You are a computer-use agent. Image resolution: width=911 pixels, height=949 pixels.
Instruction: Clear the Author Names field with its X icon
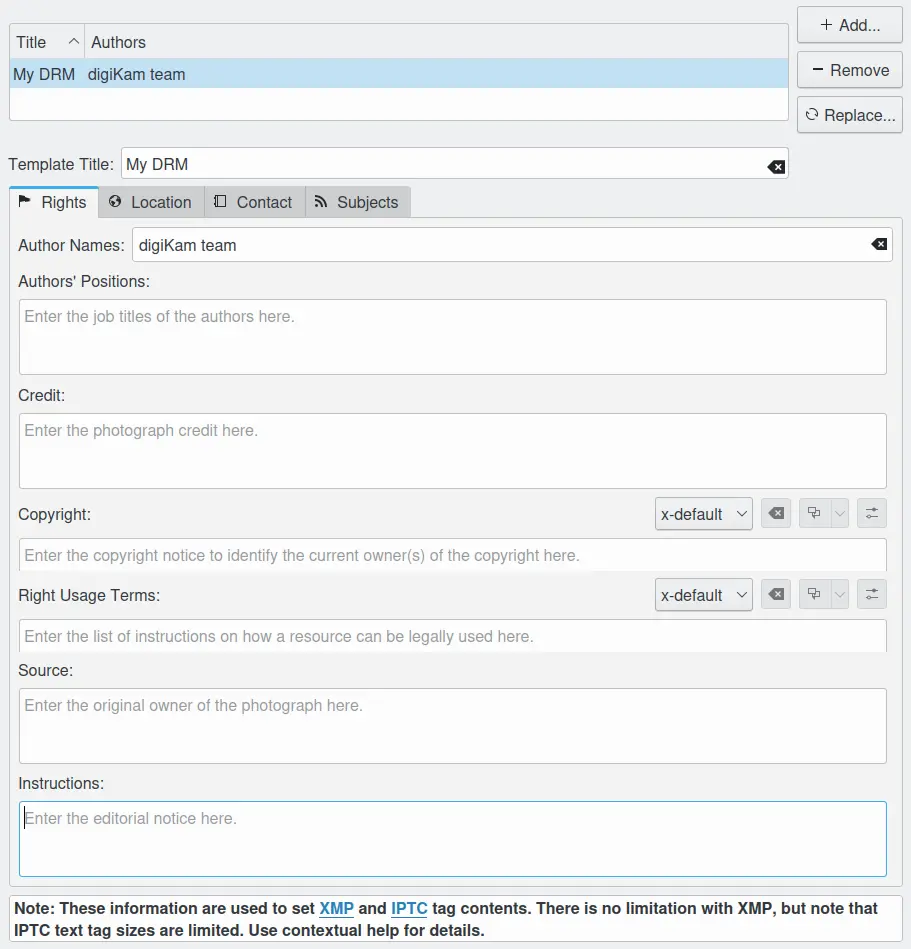[878, 245]
